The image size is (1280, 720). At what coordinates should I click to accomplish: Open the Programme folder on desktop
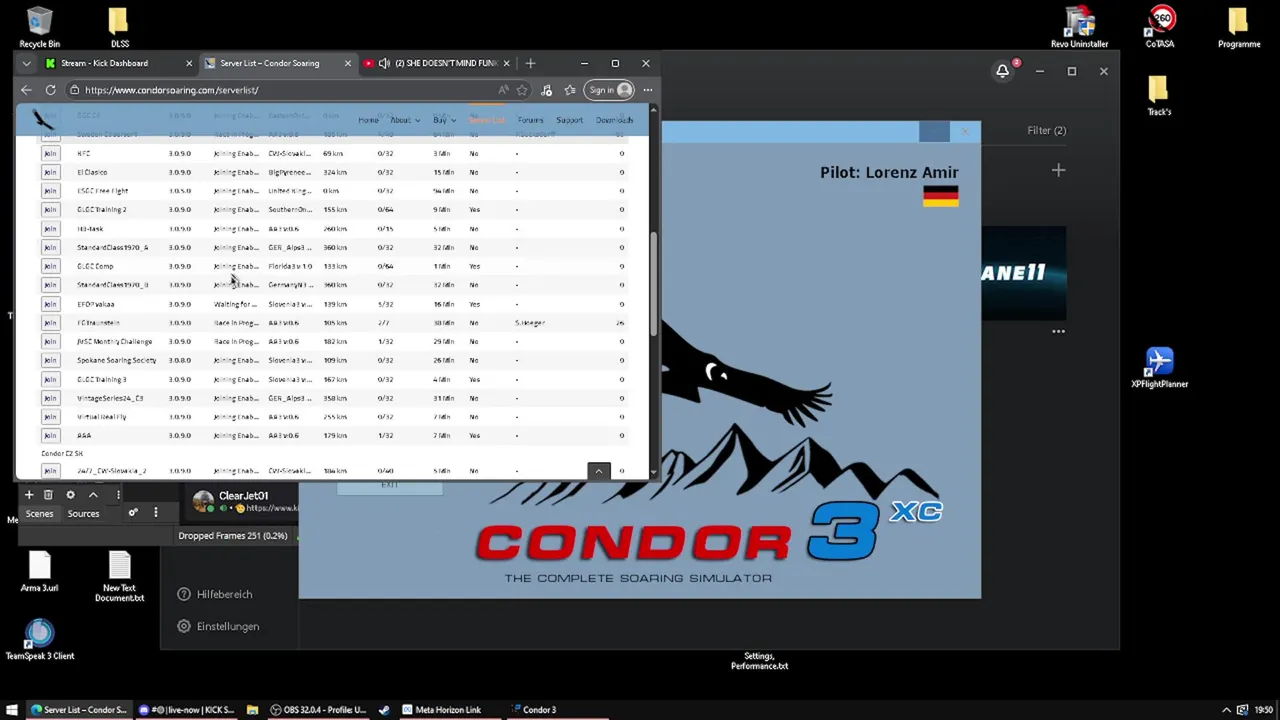1239,28
